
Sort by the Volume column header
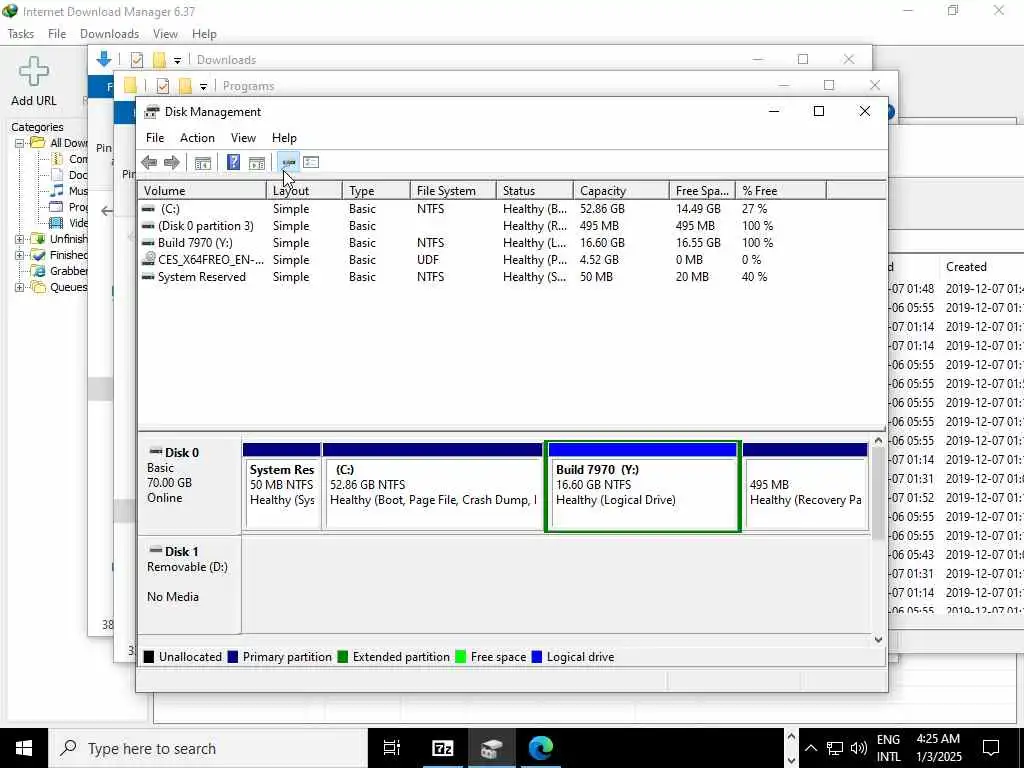tap(202, 191)
